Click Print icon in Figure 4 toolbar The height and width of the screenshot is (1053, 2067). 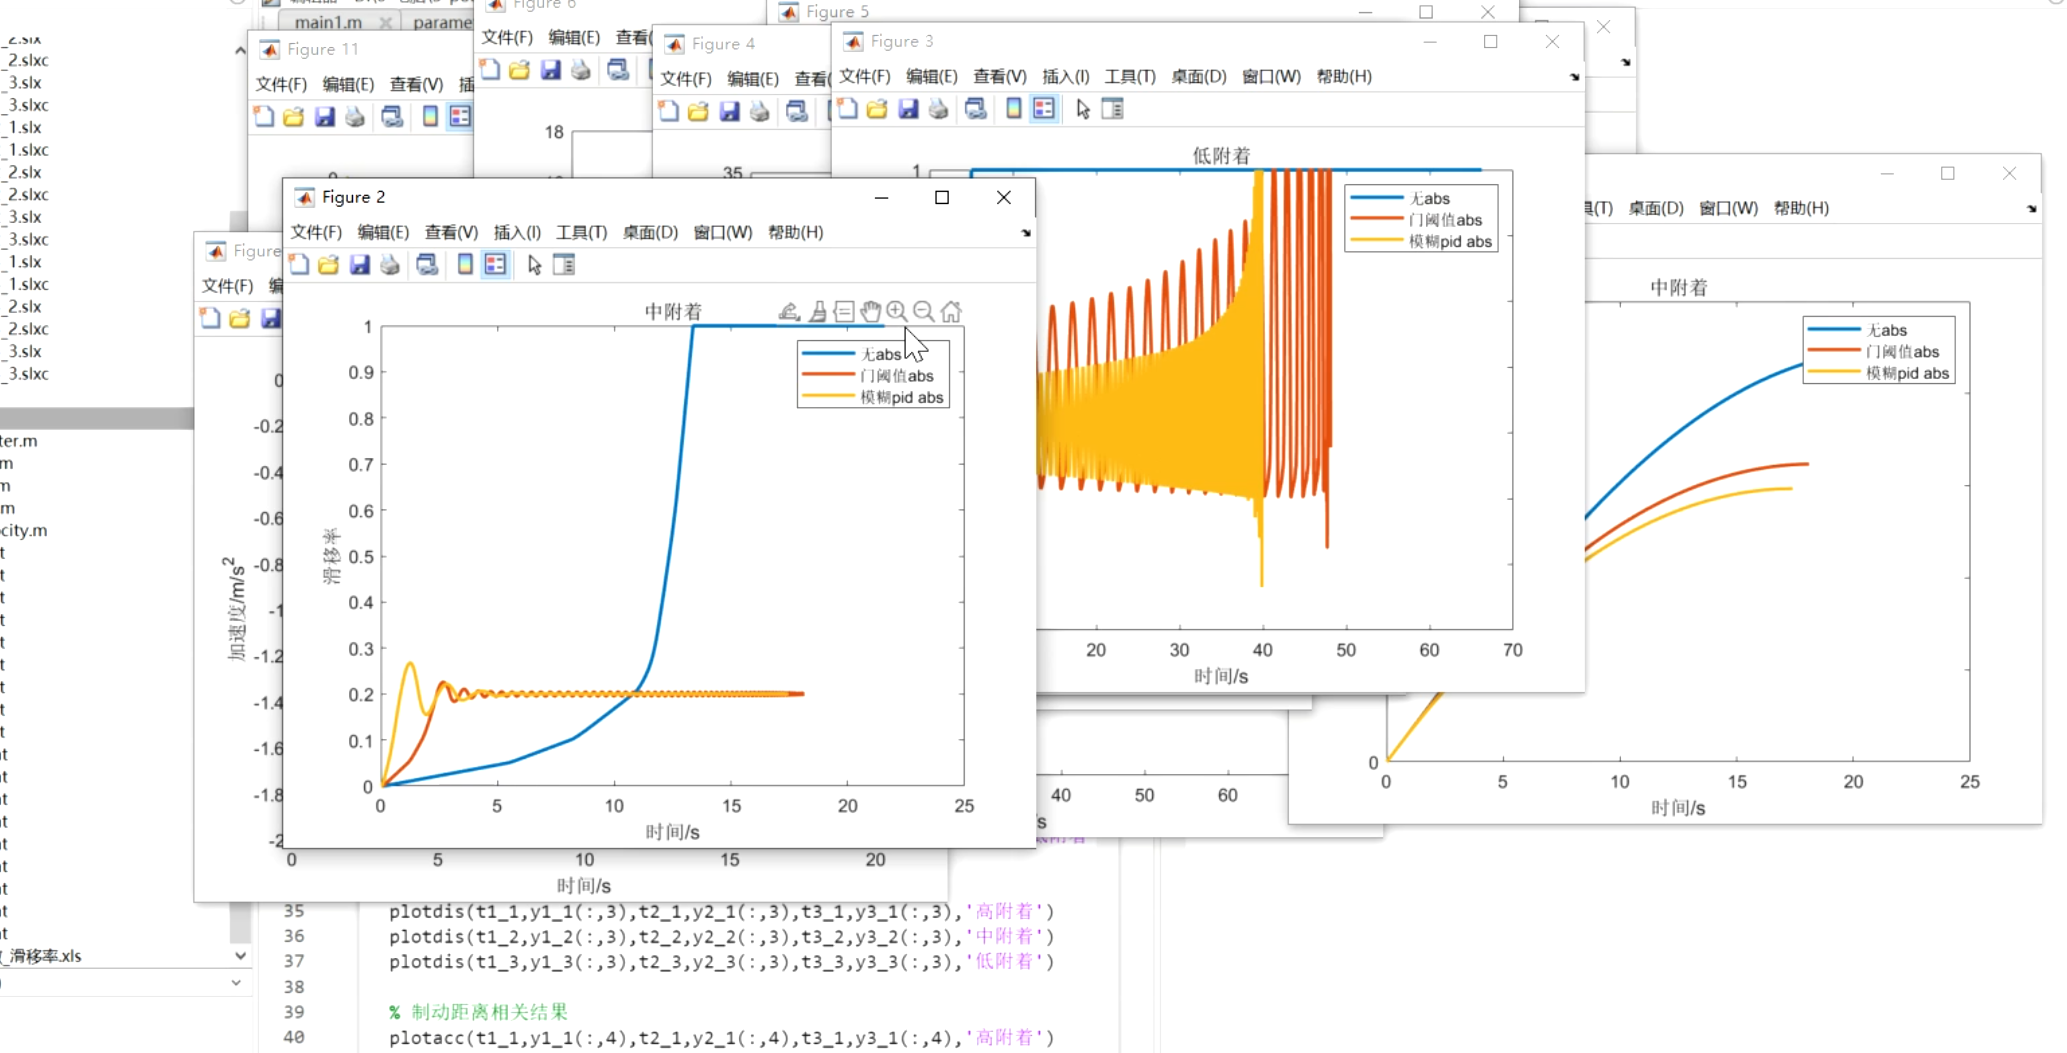click(x=760, y=111)
